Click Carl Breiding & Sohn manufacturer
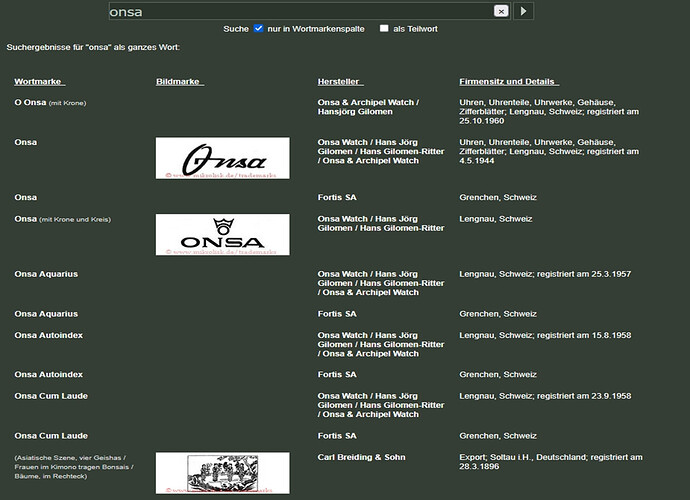The width and height of the screenshot is (690, 500). tap(363, 457)
